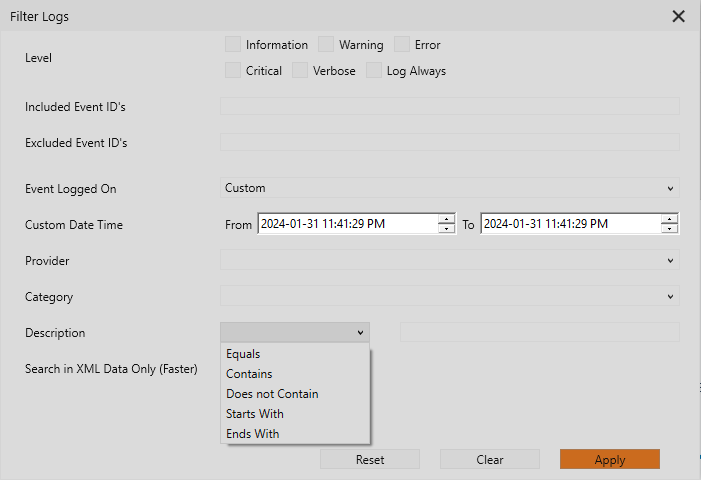Tick the Information level checkbox
This screenshot has height=480, width=701.
233,45
